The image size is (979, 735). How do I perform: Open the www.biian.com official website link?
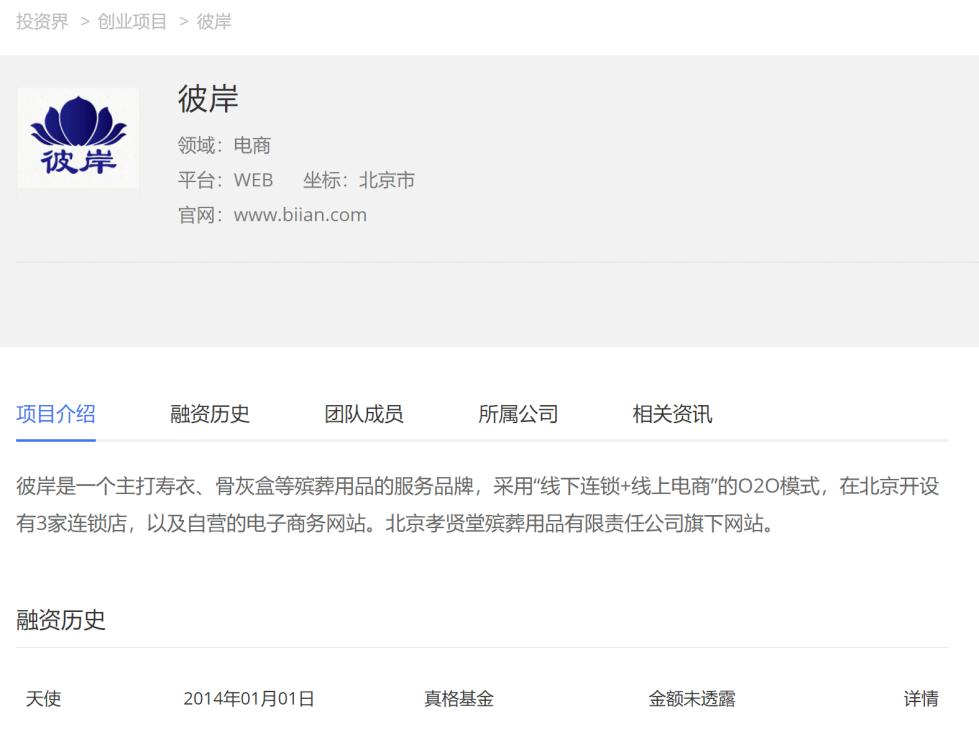tap(300, 215)
